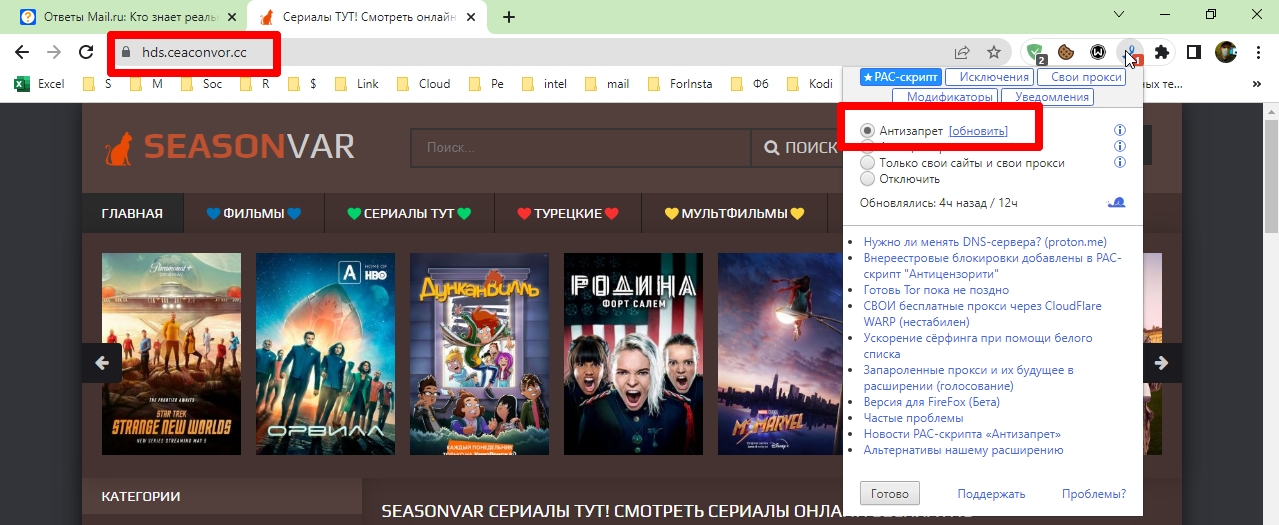Open a new browser tab
This screenshot has width=1279, height=525.
click(x=509, y=17)
